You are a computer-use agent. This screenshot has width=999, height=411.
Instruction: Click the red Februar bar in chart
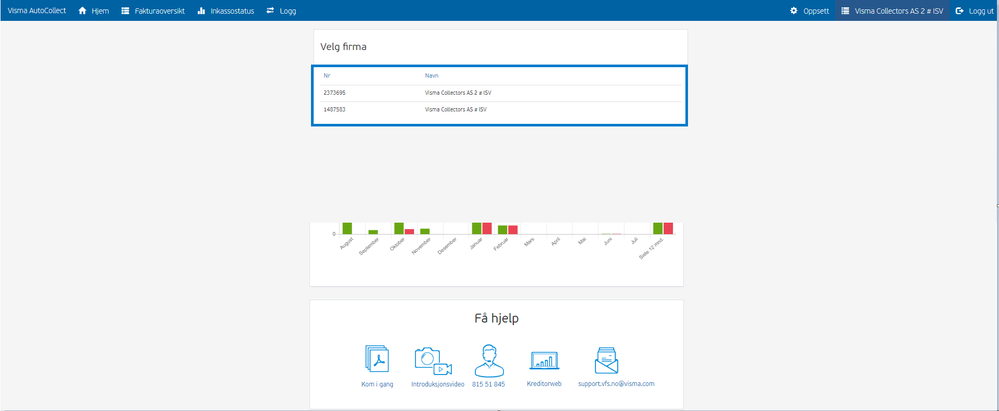click(513, 230)
